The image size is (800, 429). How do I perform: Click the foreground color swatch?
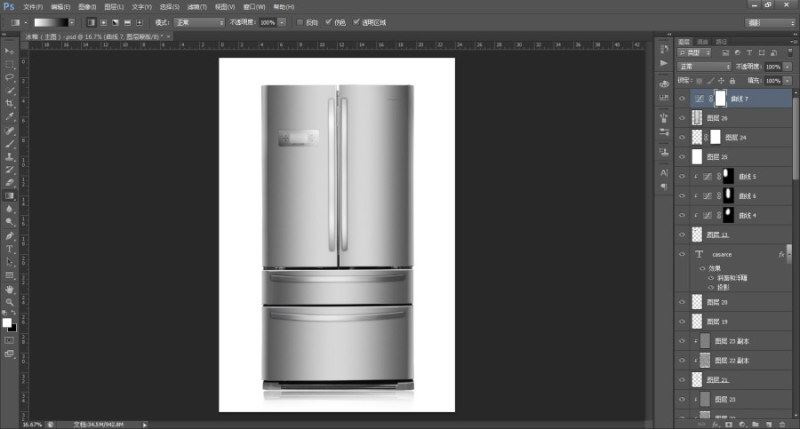(7, 322)
